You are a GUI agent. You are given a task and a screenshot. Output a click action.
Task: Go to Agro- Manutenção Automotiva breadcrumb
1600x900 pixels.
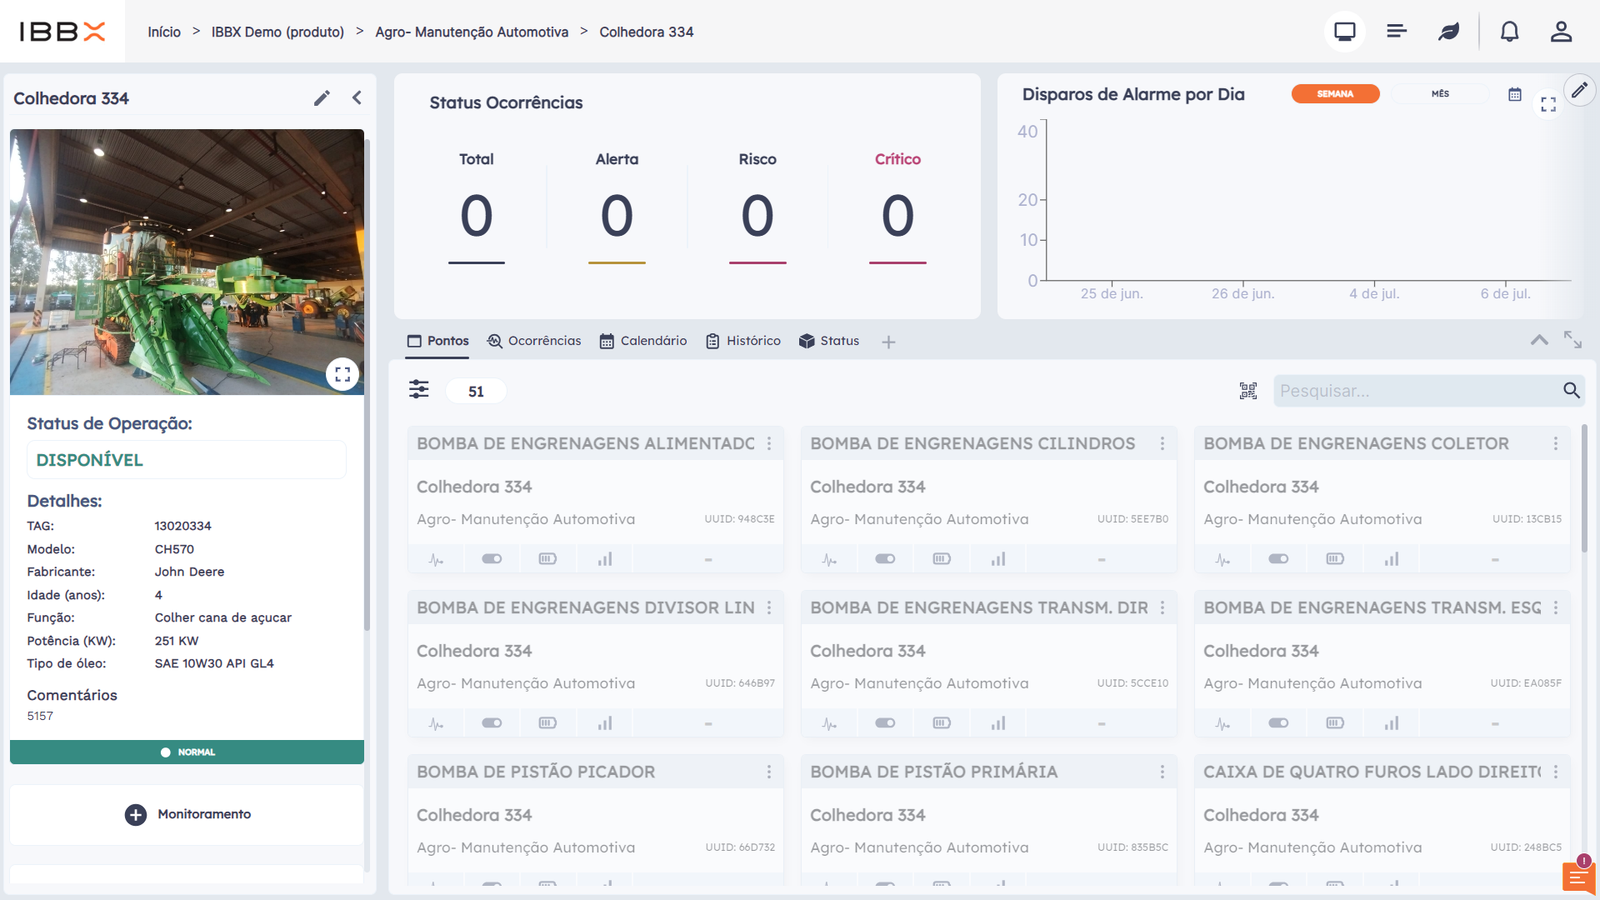click(x=471, y=32)
